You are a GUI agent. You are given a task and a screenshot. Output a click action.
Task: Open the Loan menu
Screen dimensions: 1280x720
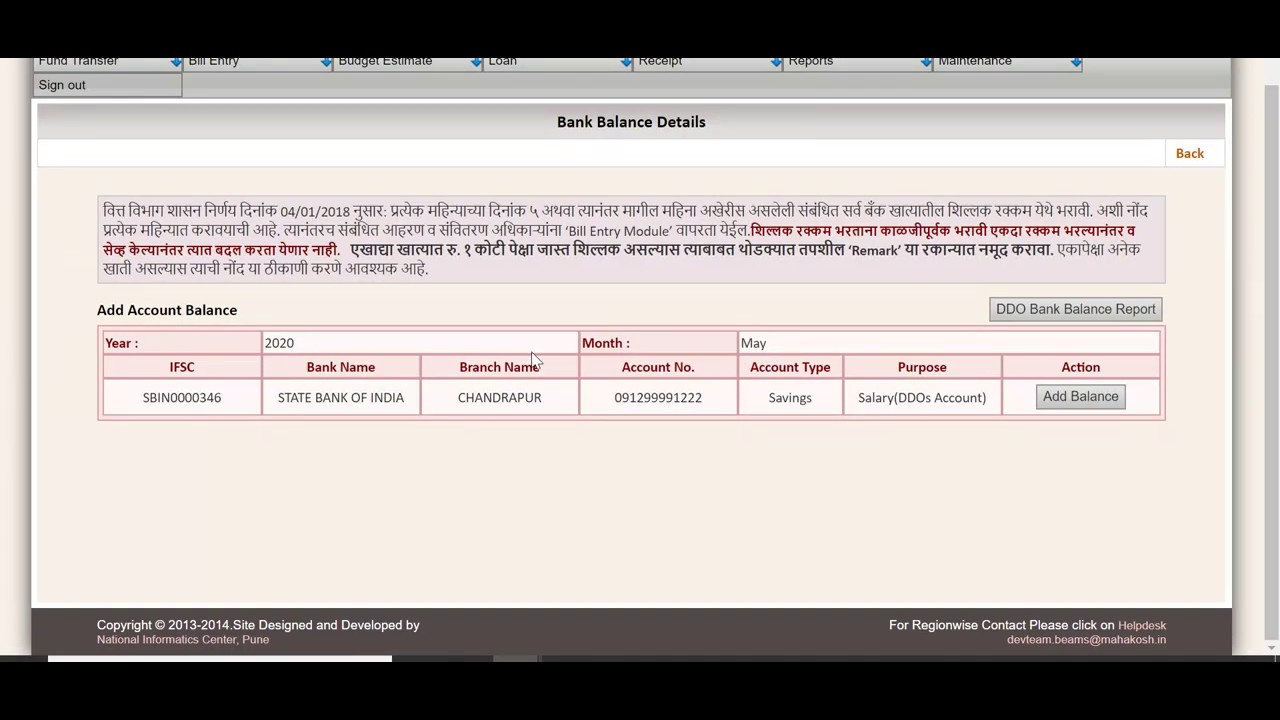coord(557,63)
